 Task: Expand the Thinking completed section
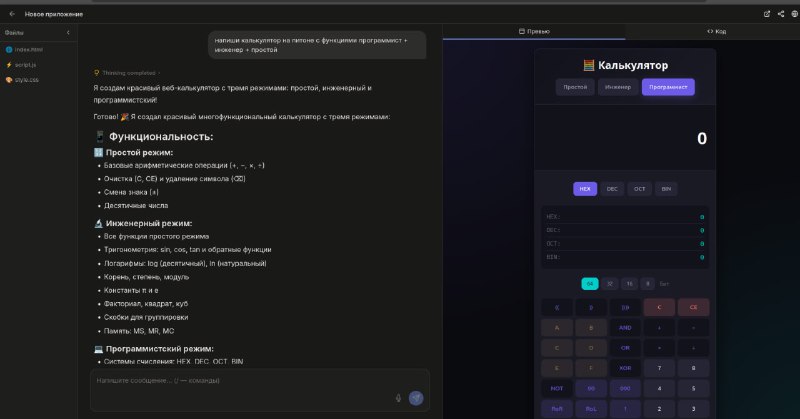[127, 73]
